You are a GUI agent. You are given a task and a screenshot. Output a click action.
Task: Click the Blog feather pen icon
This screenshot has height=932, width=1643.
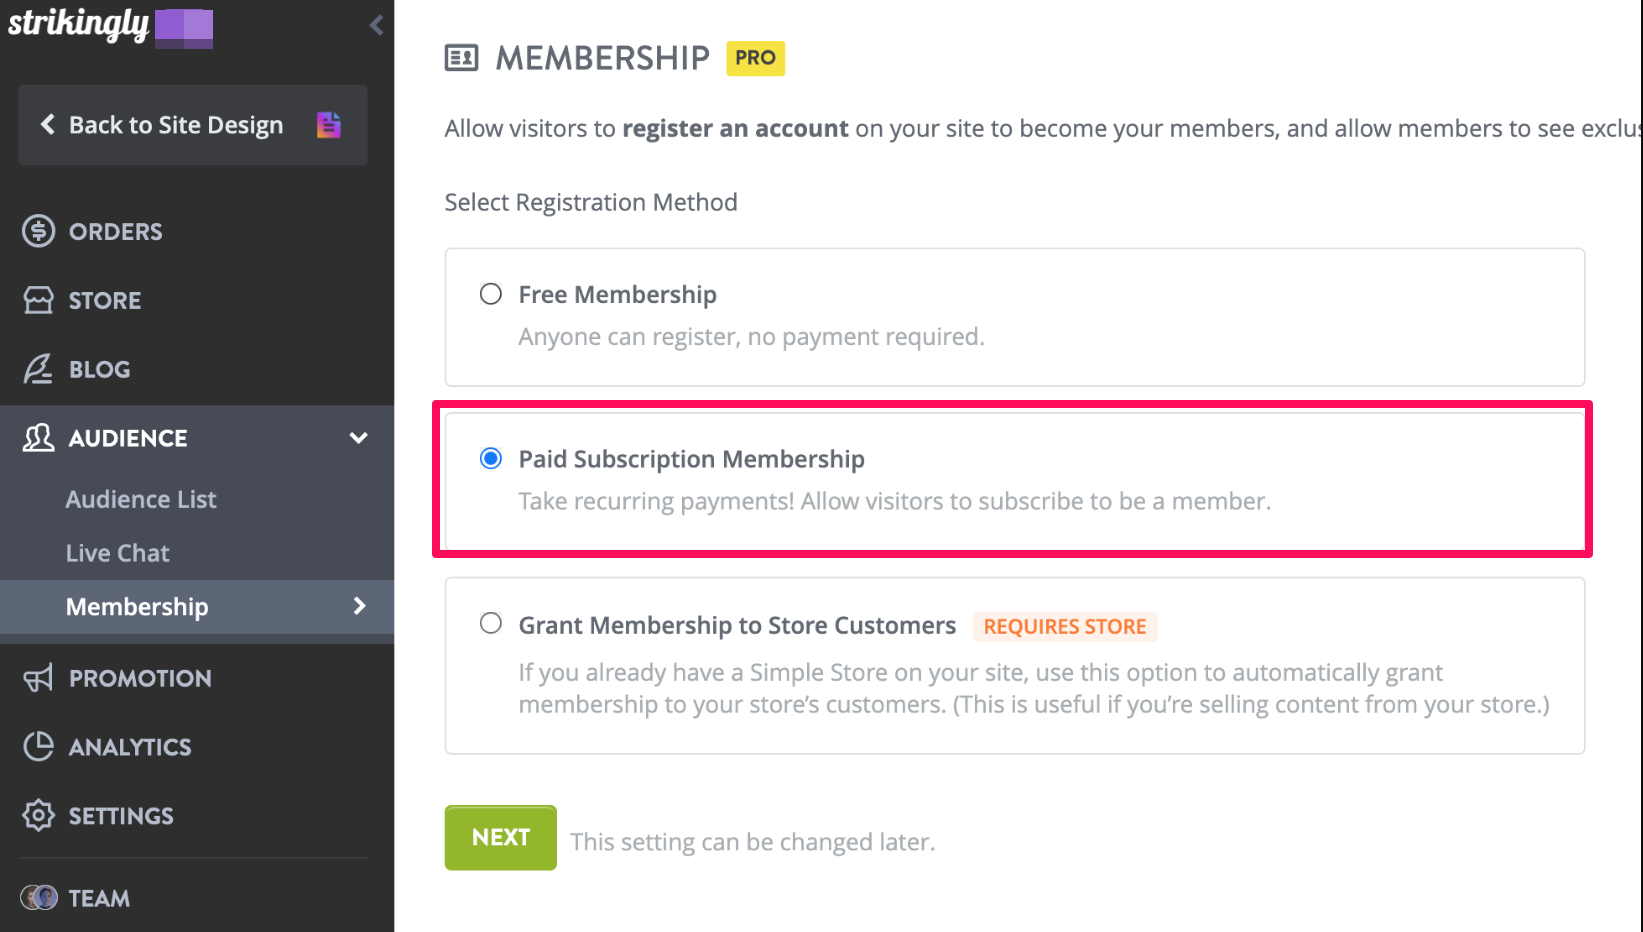coord(38,369)
